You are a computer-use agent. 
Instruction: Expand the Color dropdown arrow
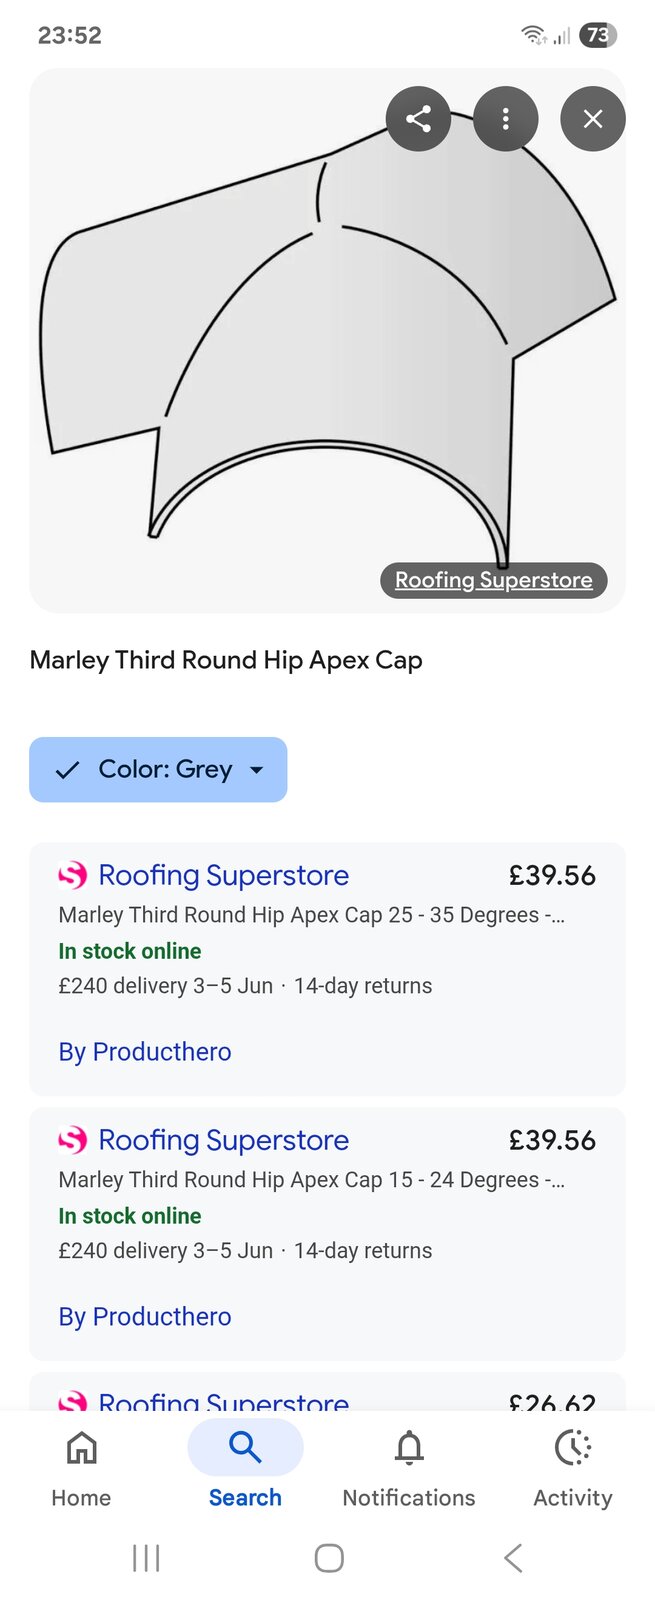pos(257,769)
